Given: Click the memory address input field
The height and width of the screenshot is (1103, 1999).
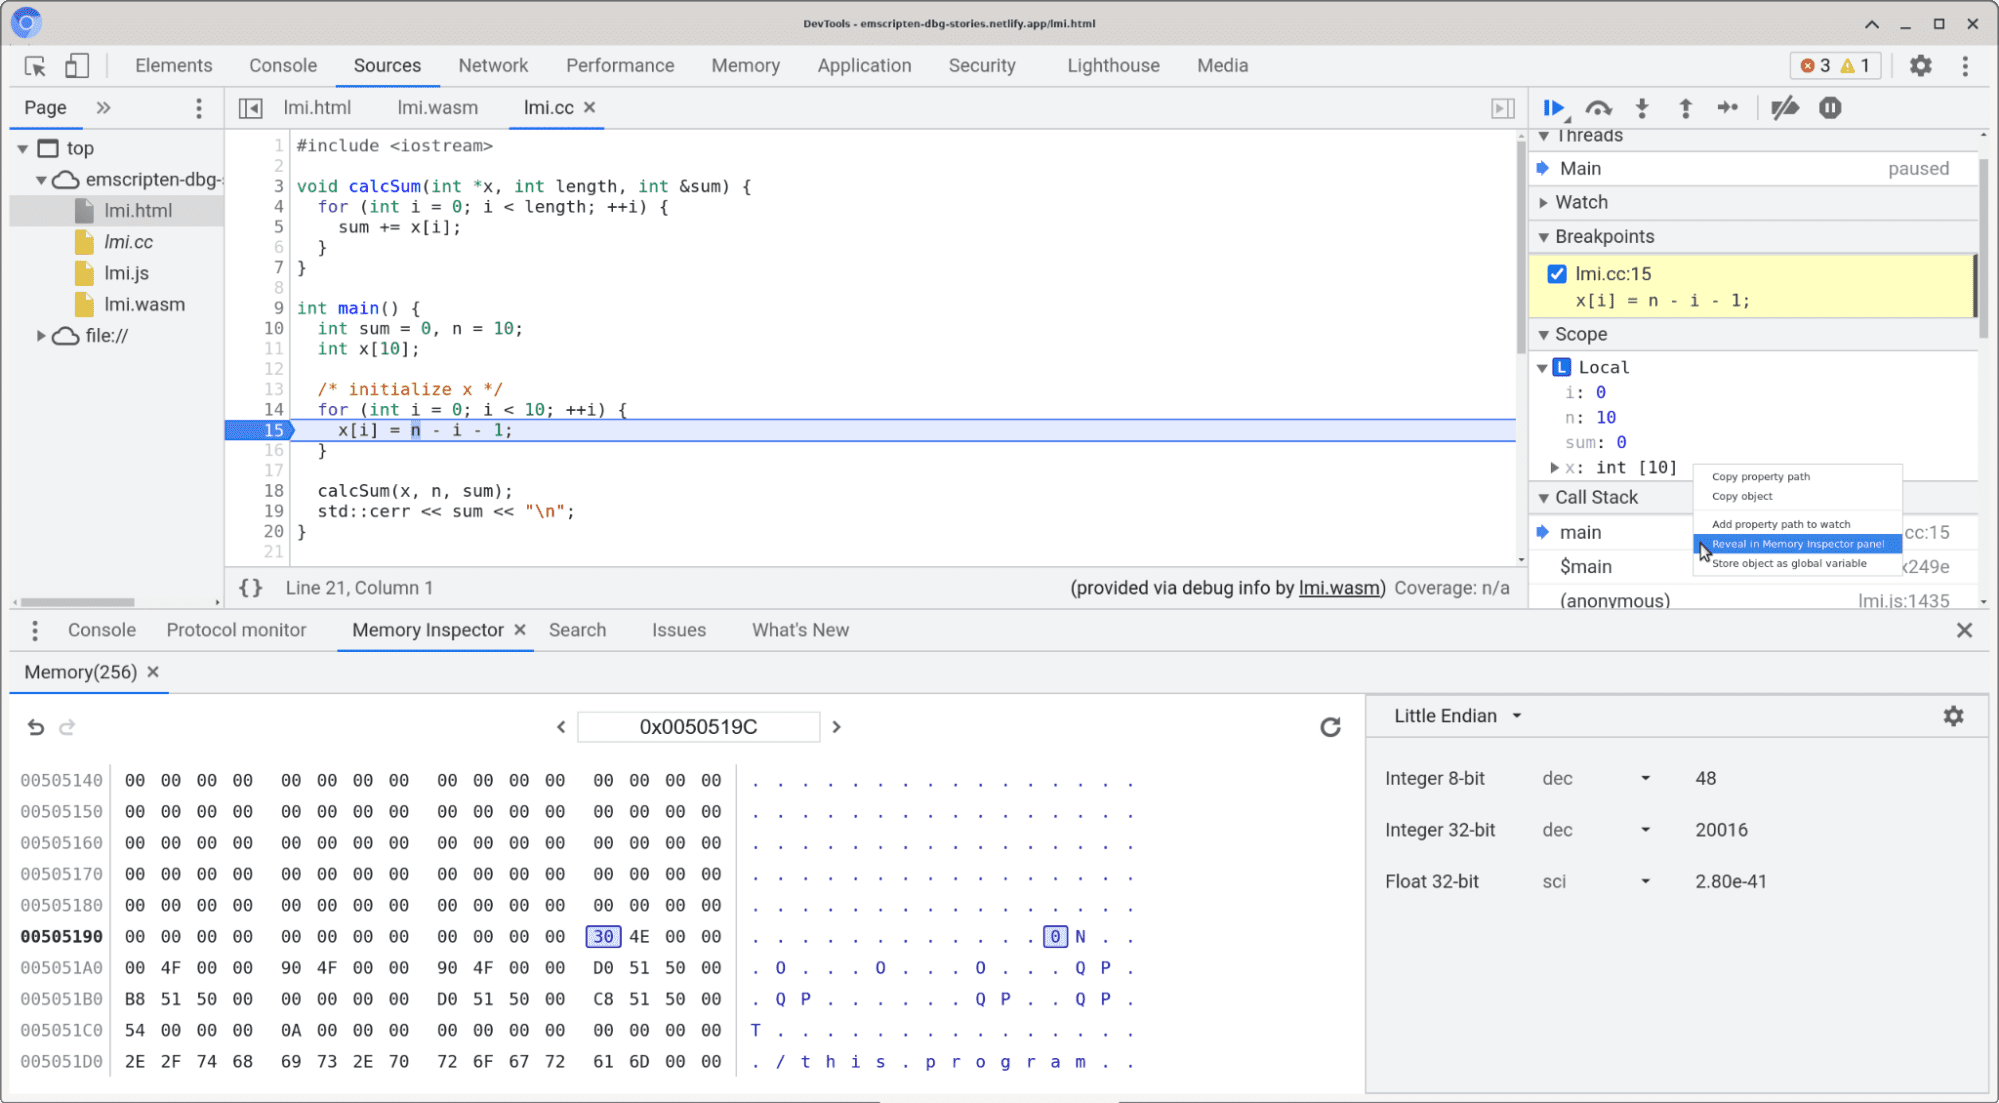Looking at the screenshot, I should [697, 727].
